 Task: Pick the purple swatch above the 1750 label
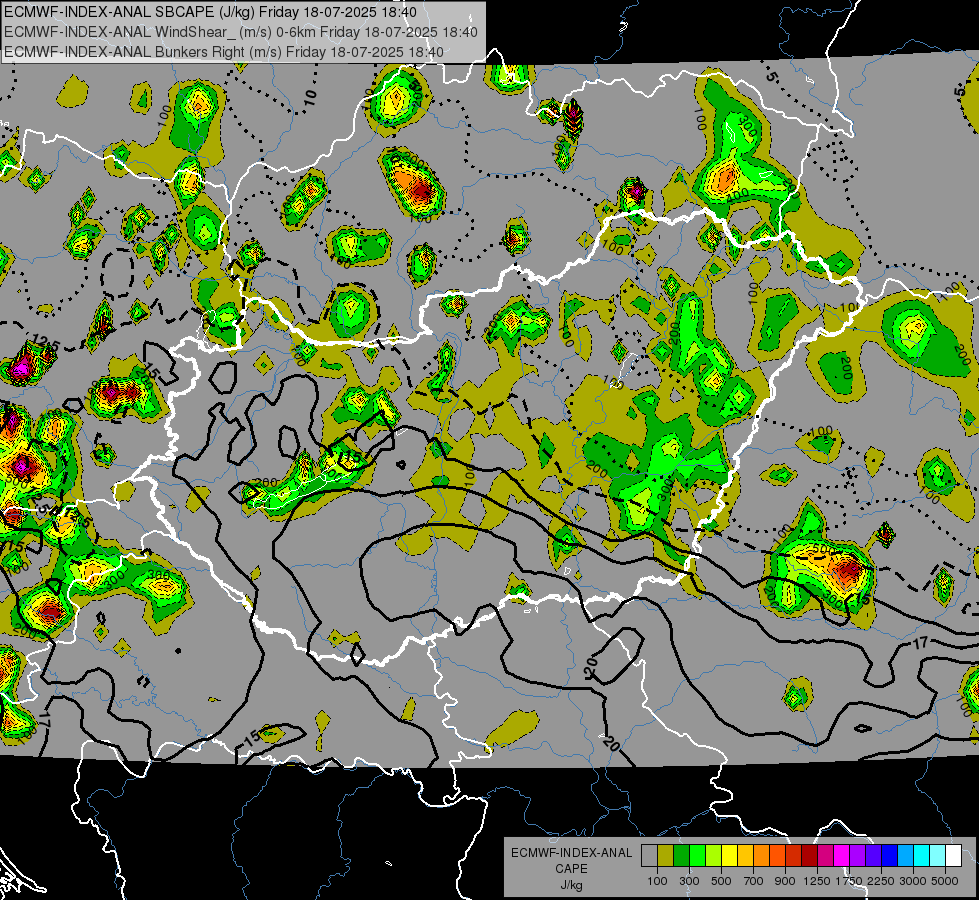[858, 856]
